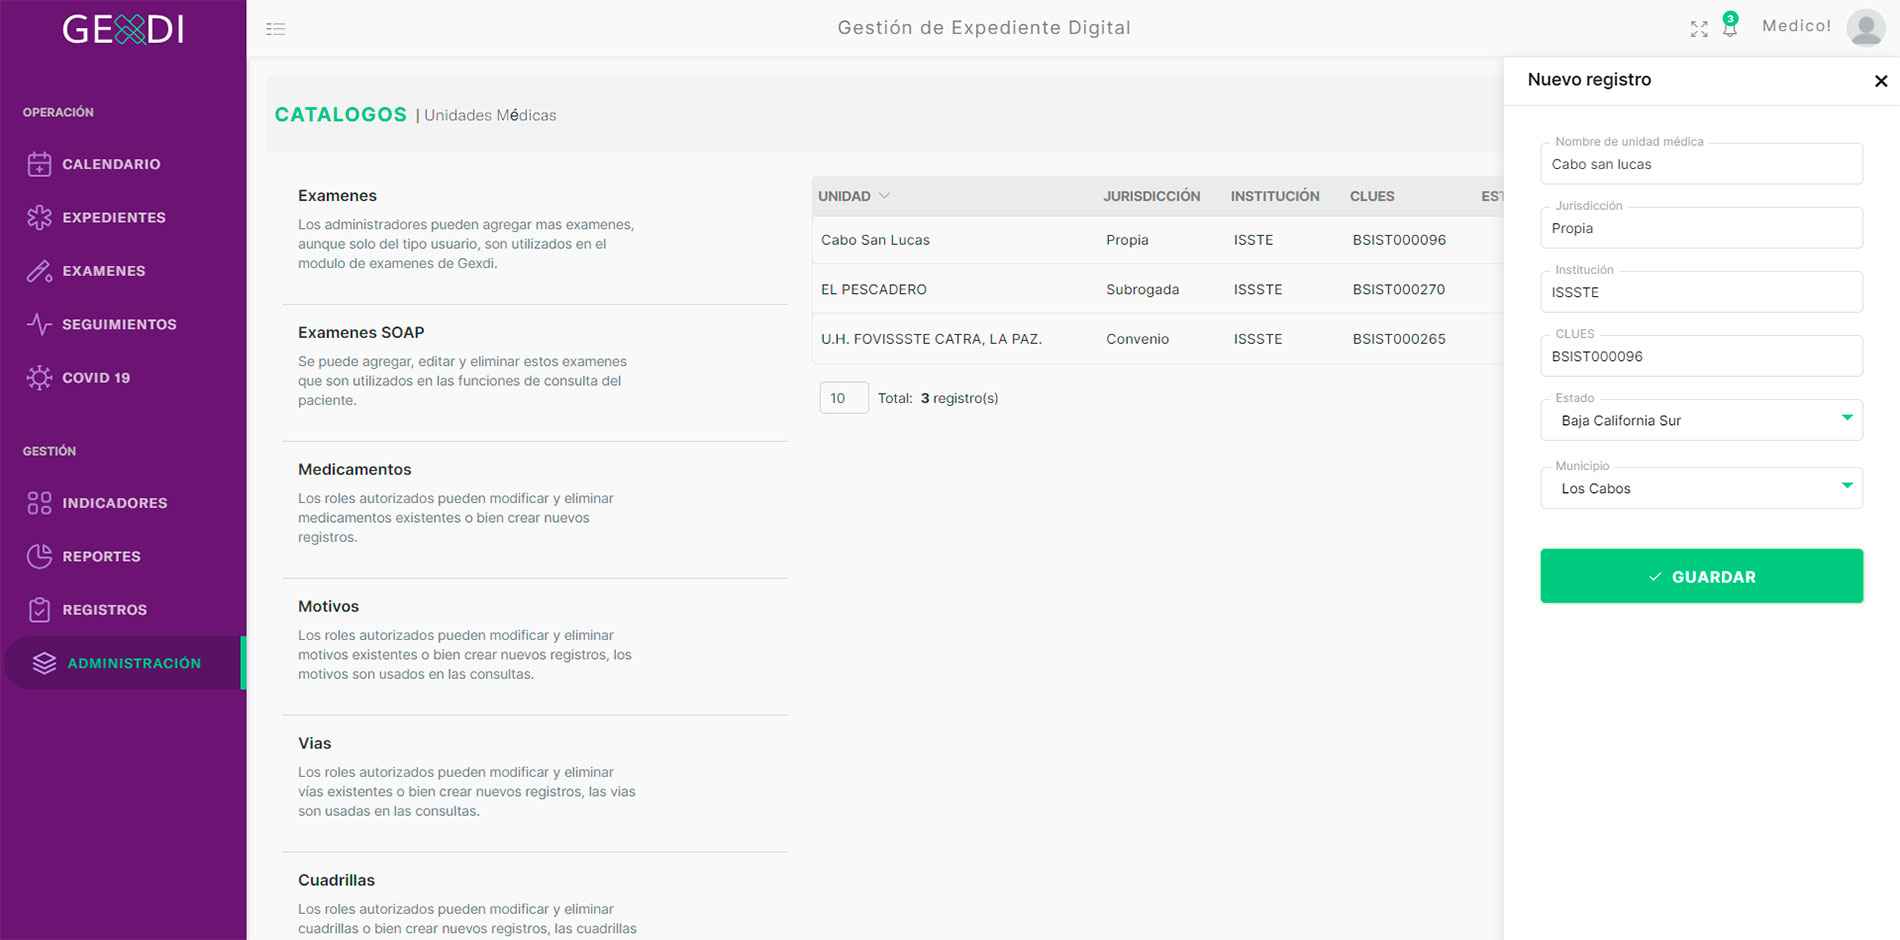Click the Subrogada jurisdiction cell
The image size is (1900, 940).
(1142, 289)
